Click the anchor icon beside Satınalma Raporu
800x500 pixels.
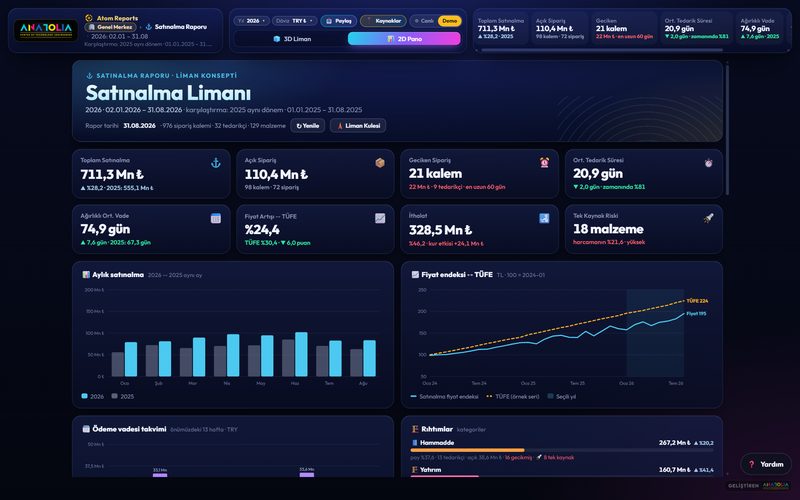pos(149,27)
